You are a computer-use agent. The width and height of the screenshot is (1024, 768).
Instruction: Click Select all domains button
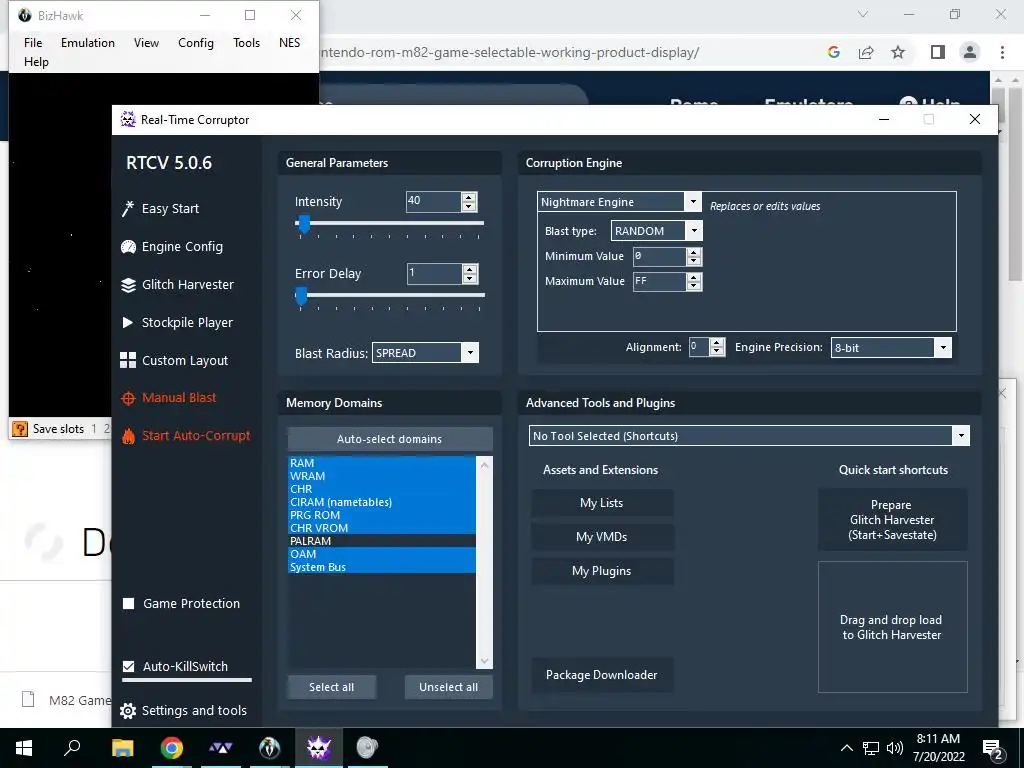[x=332, y=687]
